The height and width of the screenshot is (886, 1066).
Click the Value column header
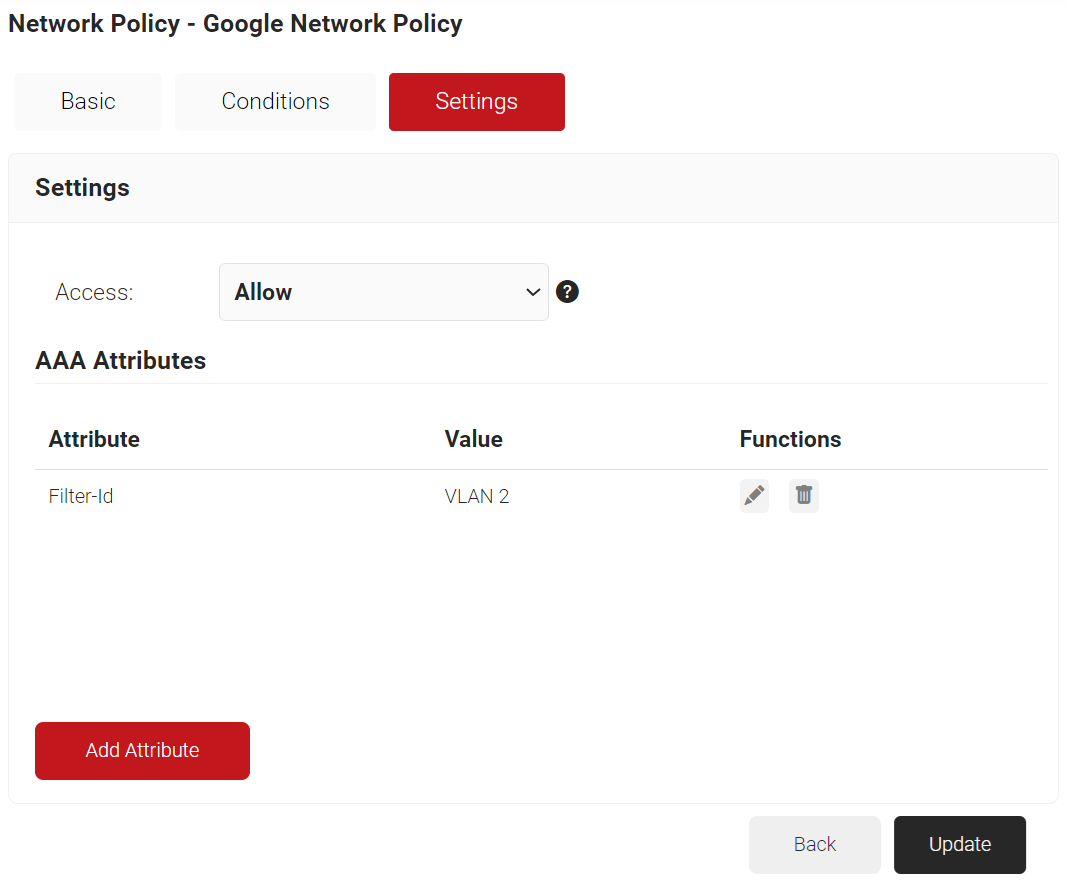(x=473, y=439)
